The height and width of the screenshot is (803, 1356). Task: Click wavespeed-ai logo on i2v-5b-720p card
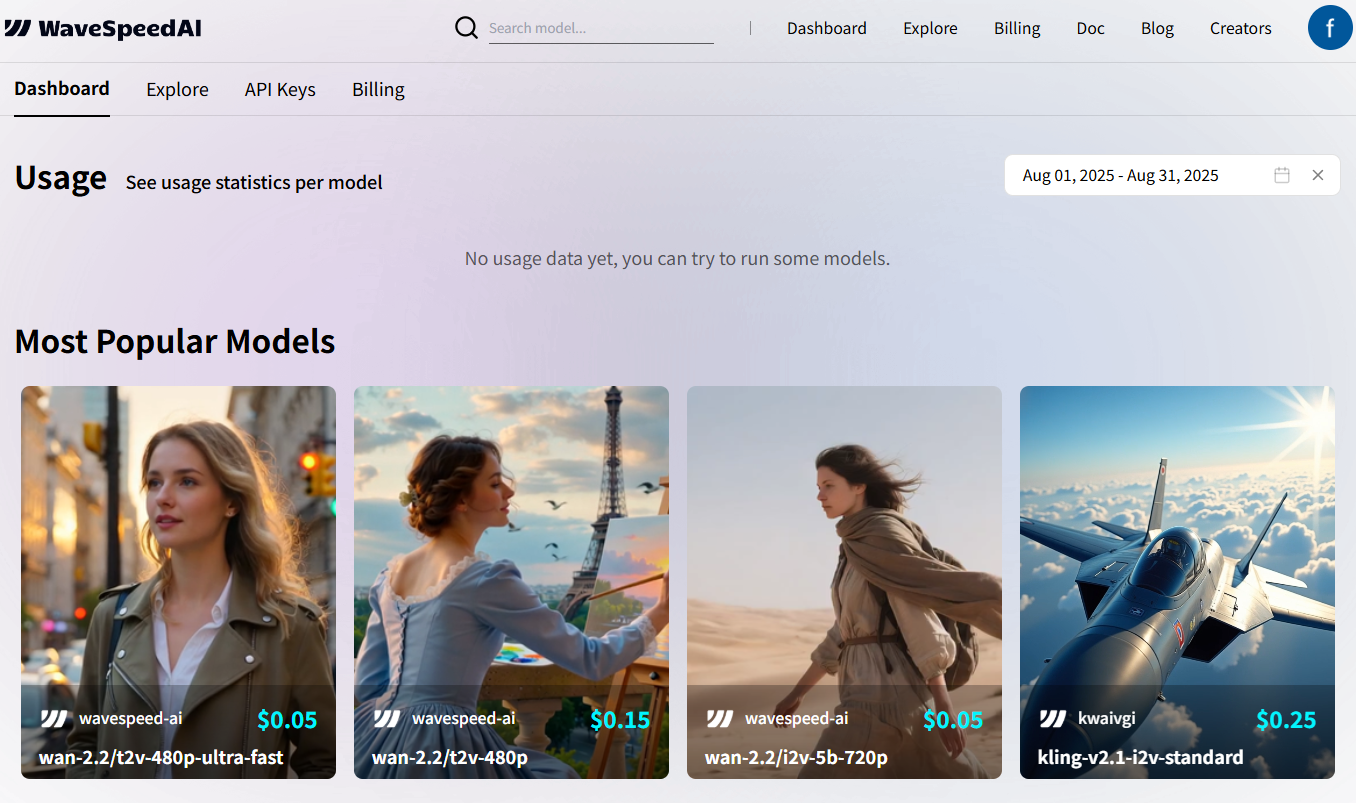720,718
